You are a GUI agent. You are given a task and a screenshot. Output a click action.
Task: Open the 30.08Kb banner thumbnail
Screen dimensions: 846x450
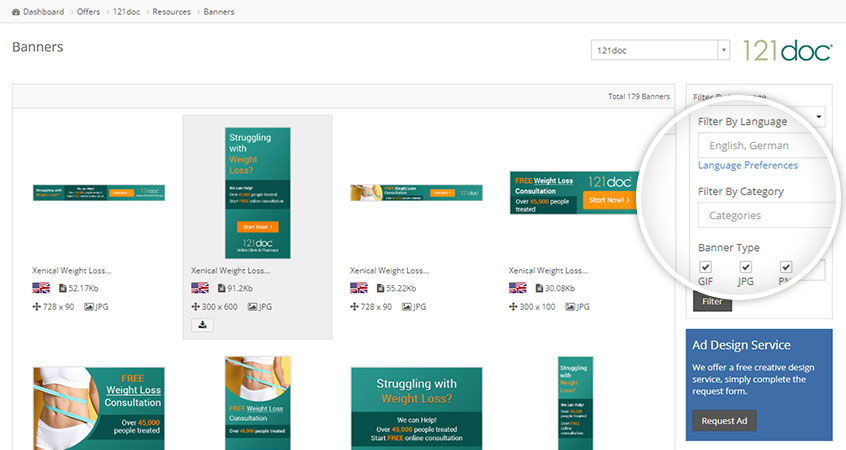point(575,193)
